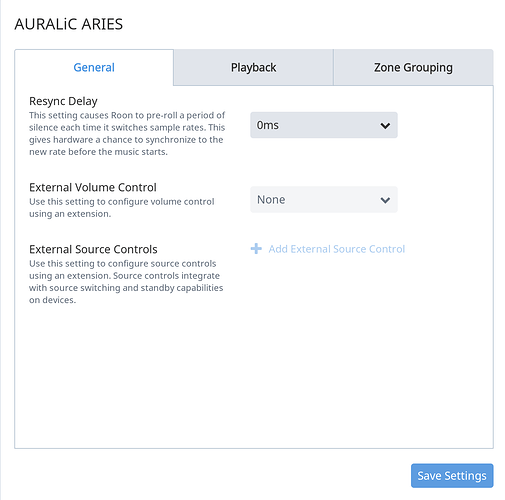Click the Save Settings button

452,476
